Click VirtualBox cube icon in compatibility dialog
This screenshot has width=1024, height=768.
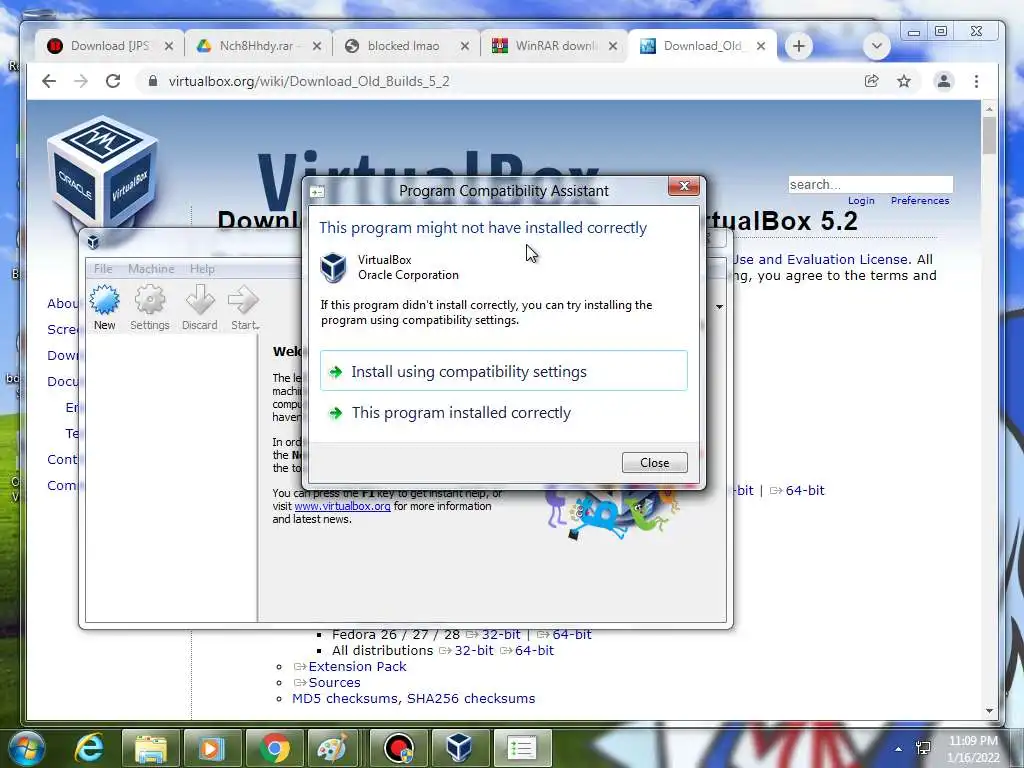click(x=333, y=267)
